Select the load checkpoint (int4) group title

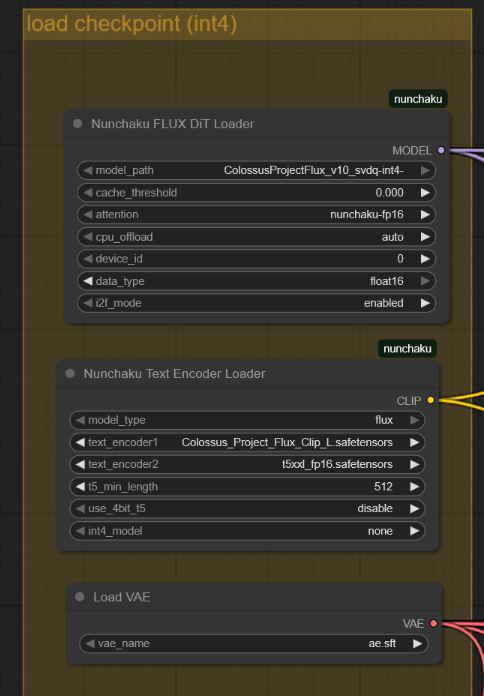tap(131, 24)
